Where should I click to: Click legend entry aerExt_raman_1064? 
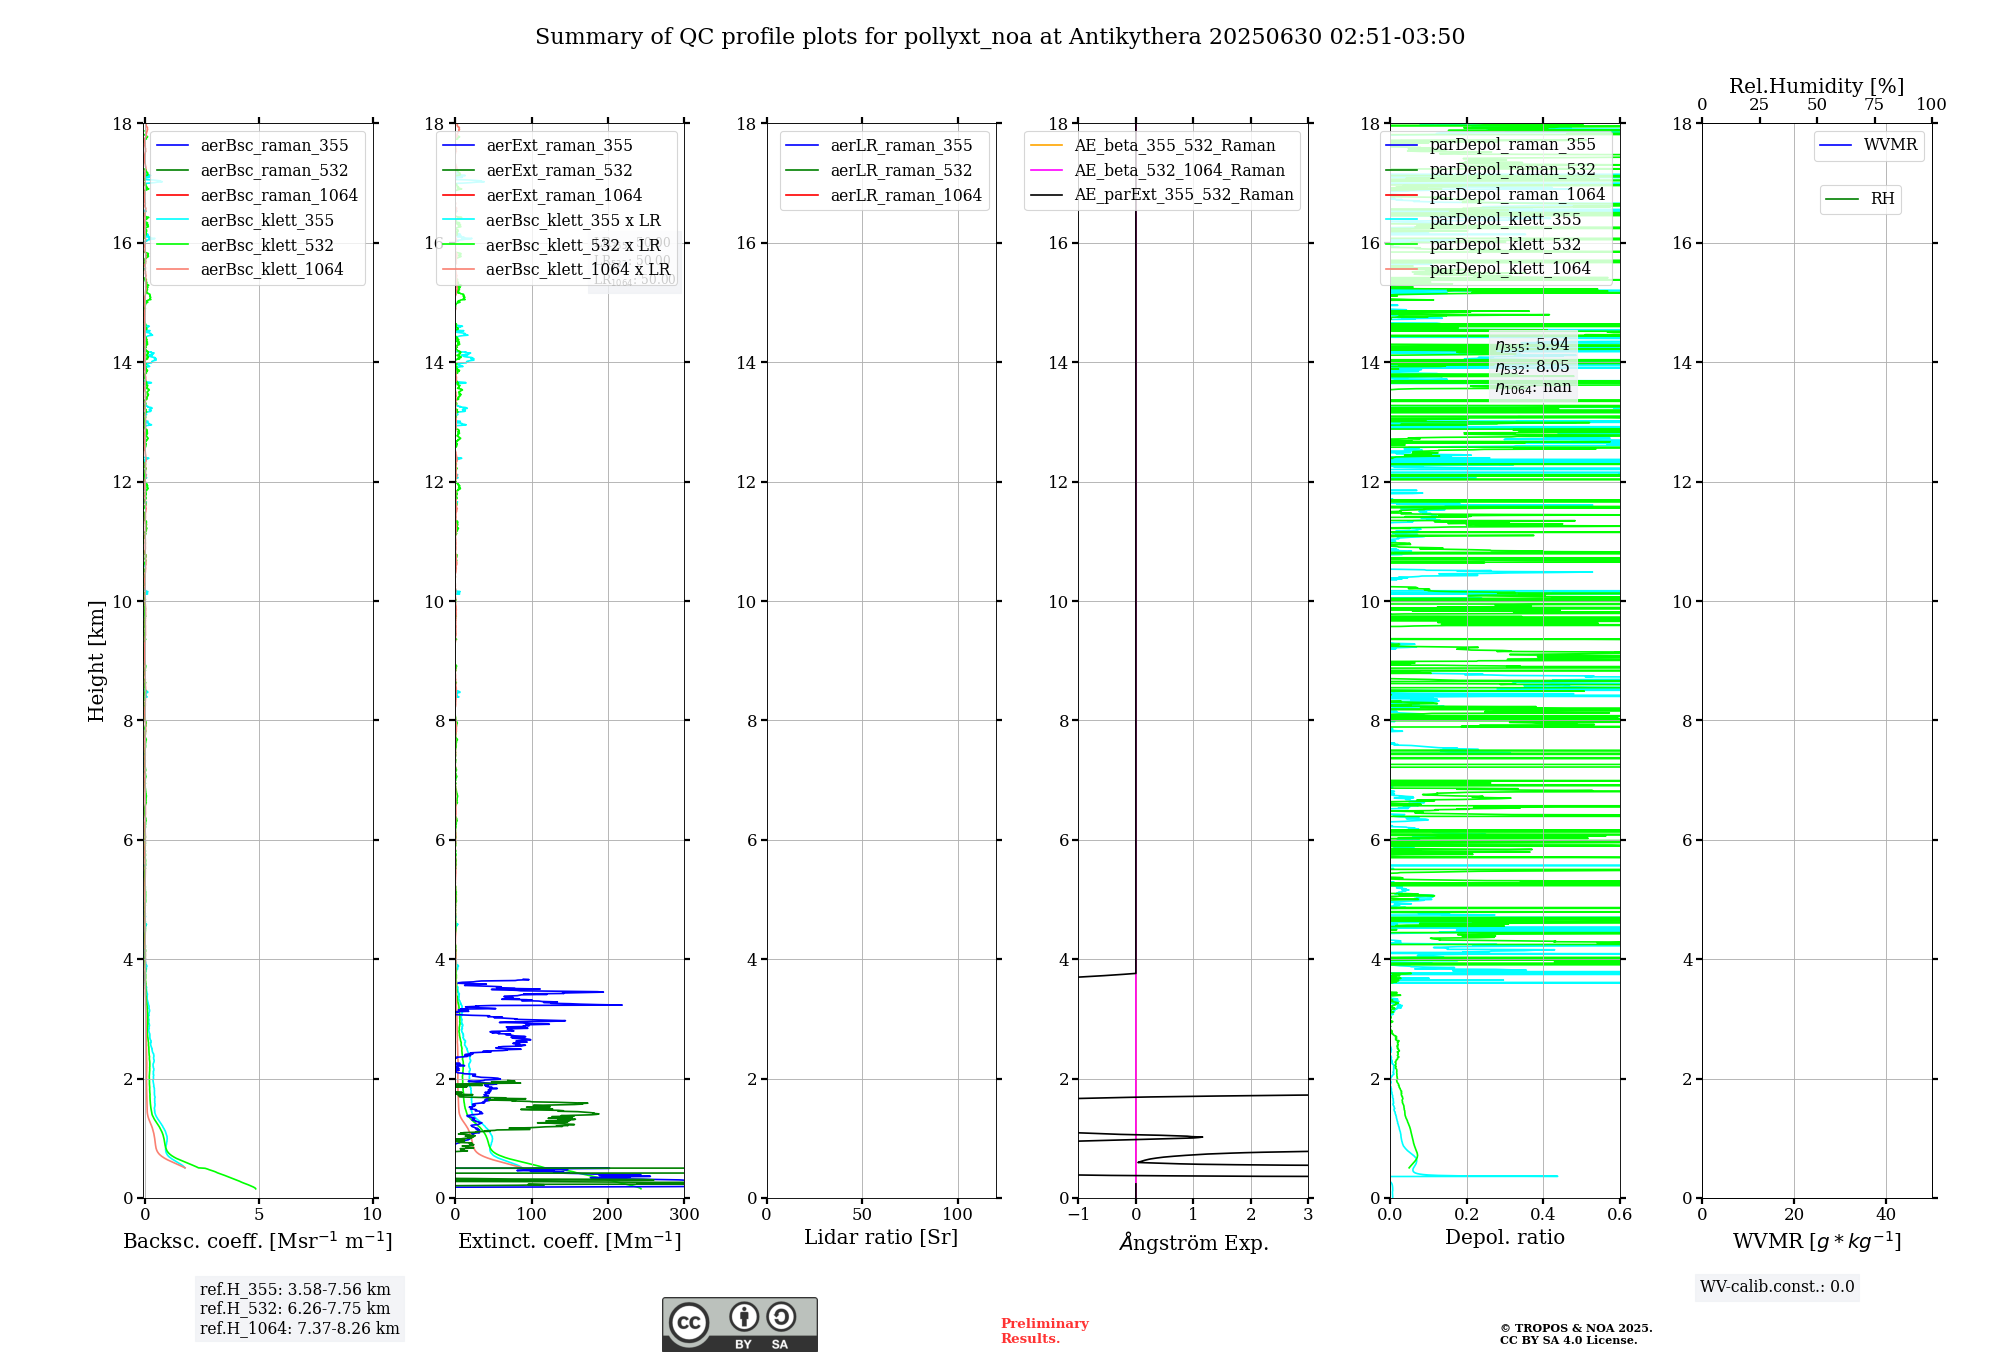pyautogui.click(x=564, y=196)
